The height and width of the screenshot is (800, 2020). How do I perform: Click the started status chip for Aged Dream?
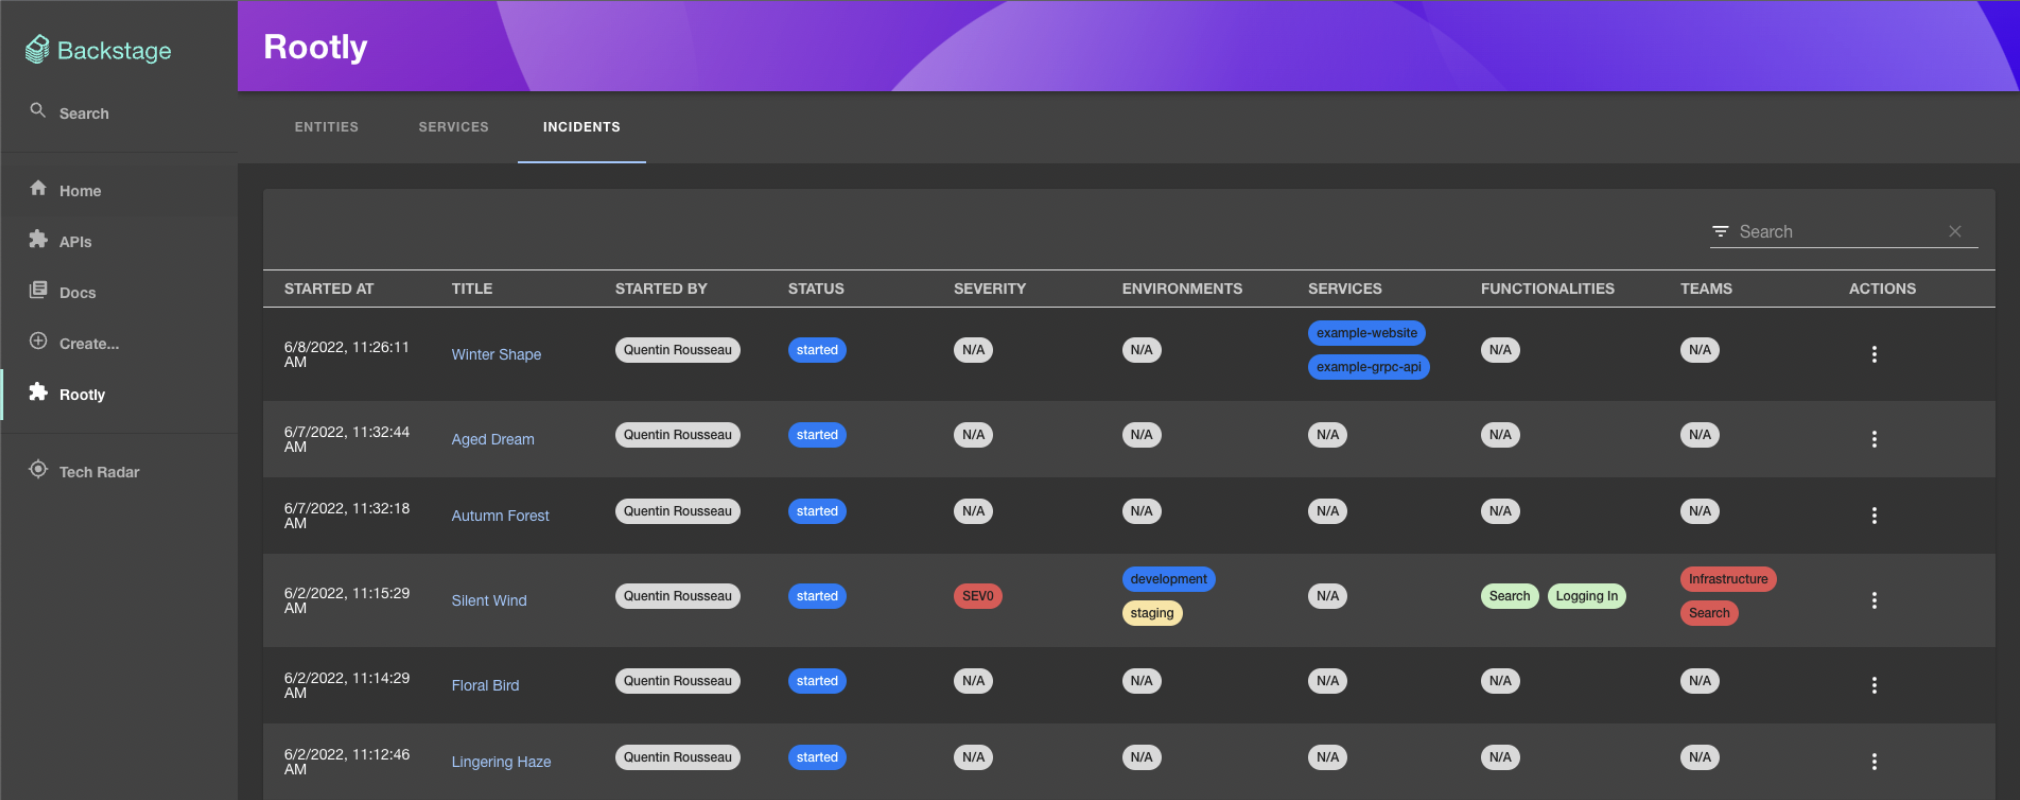[817, 435]
